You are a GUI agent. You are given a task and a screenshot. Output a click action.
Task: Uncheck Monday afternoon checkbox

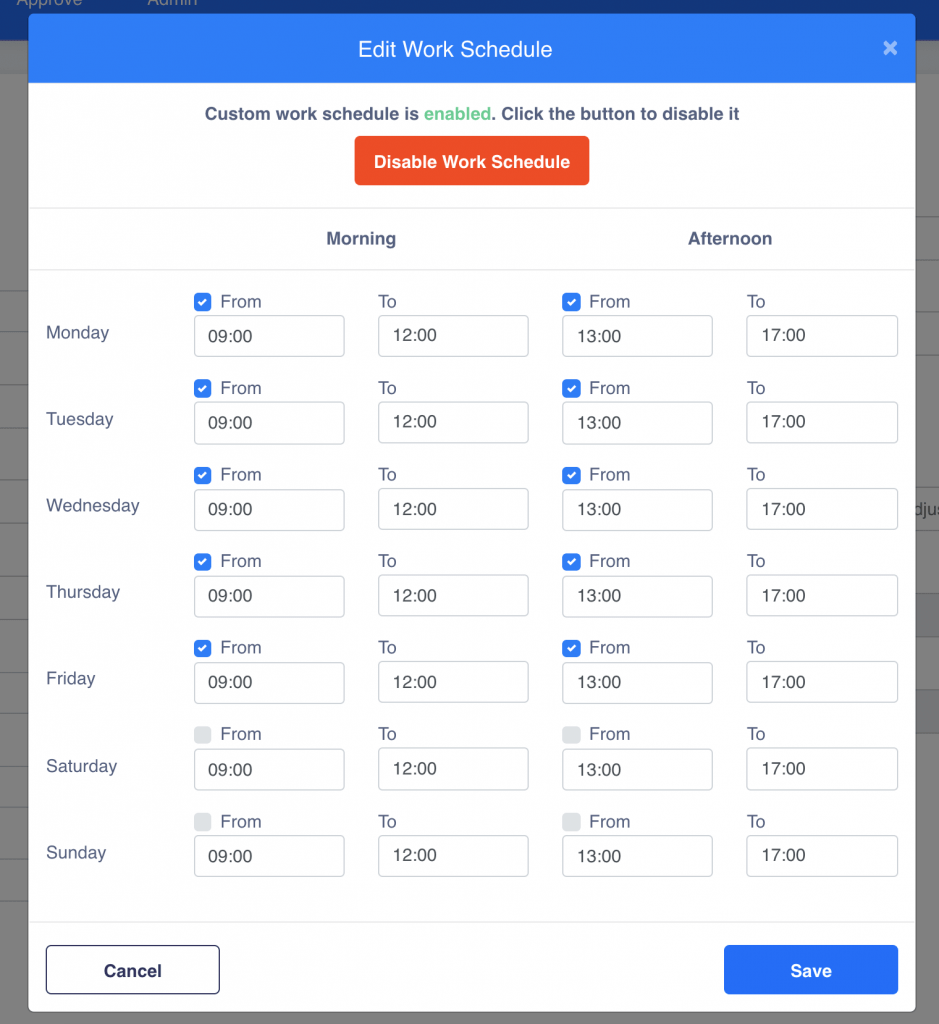click(571, 302)
